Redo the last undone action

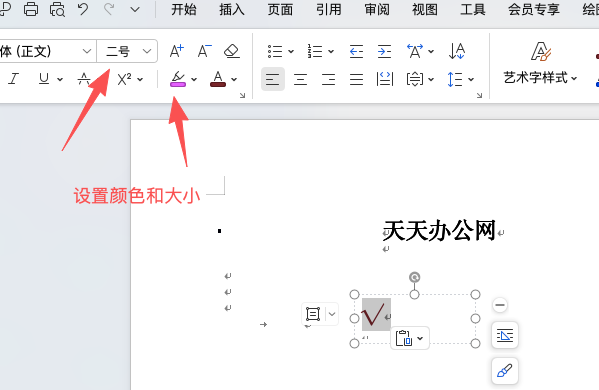click(109, 9)
